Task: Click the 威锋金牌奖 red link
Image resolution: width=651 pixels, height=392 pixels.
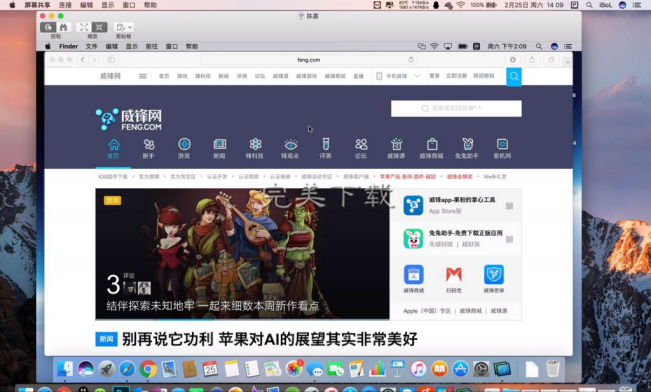Action: pyautogui.click(x=460, y=176)
